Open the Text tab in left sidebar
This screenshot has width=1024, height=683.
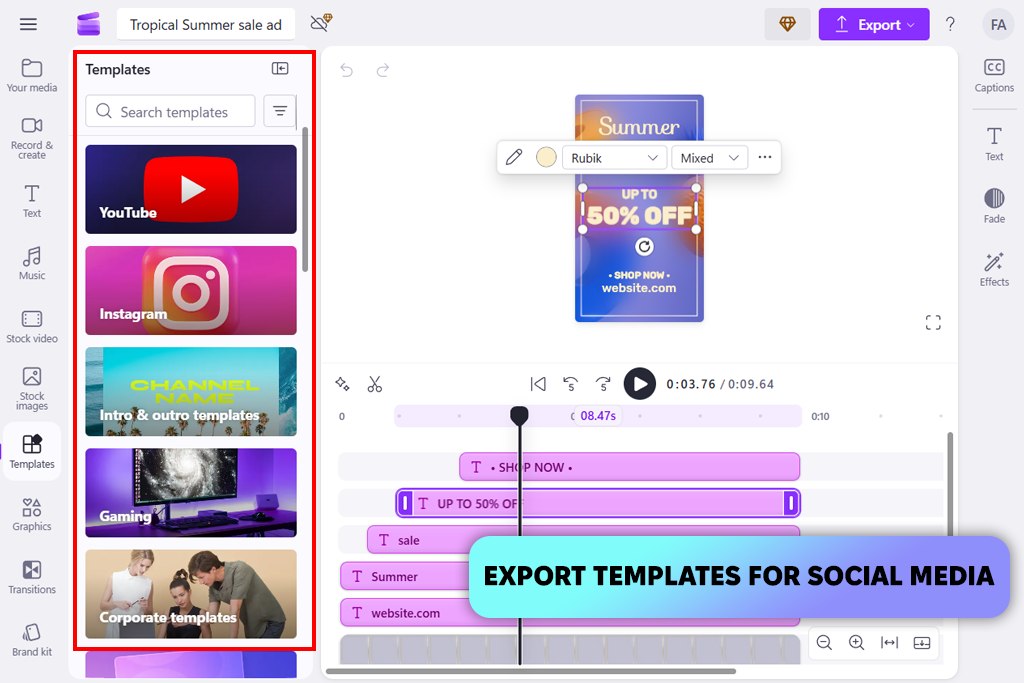click(31, 201)
